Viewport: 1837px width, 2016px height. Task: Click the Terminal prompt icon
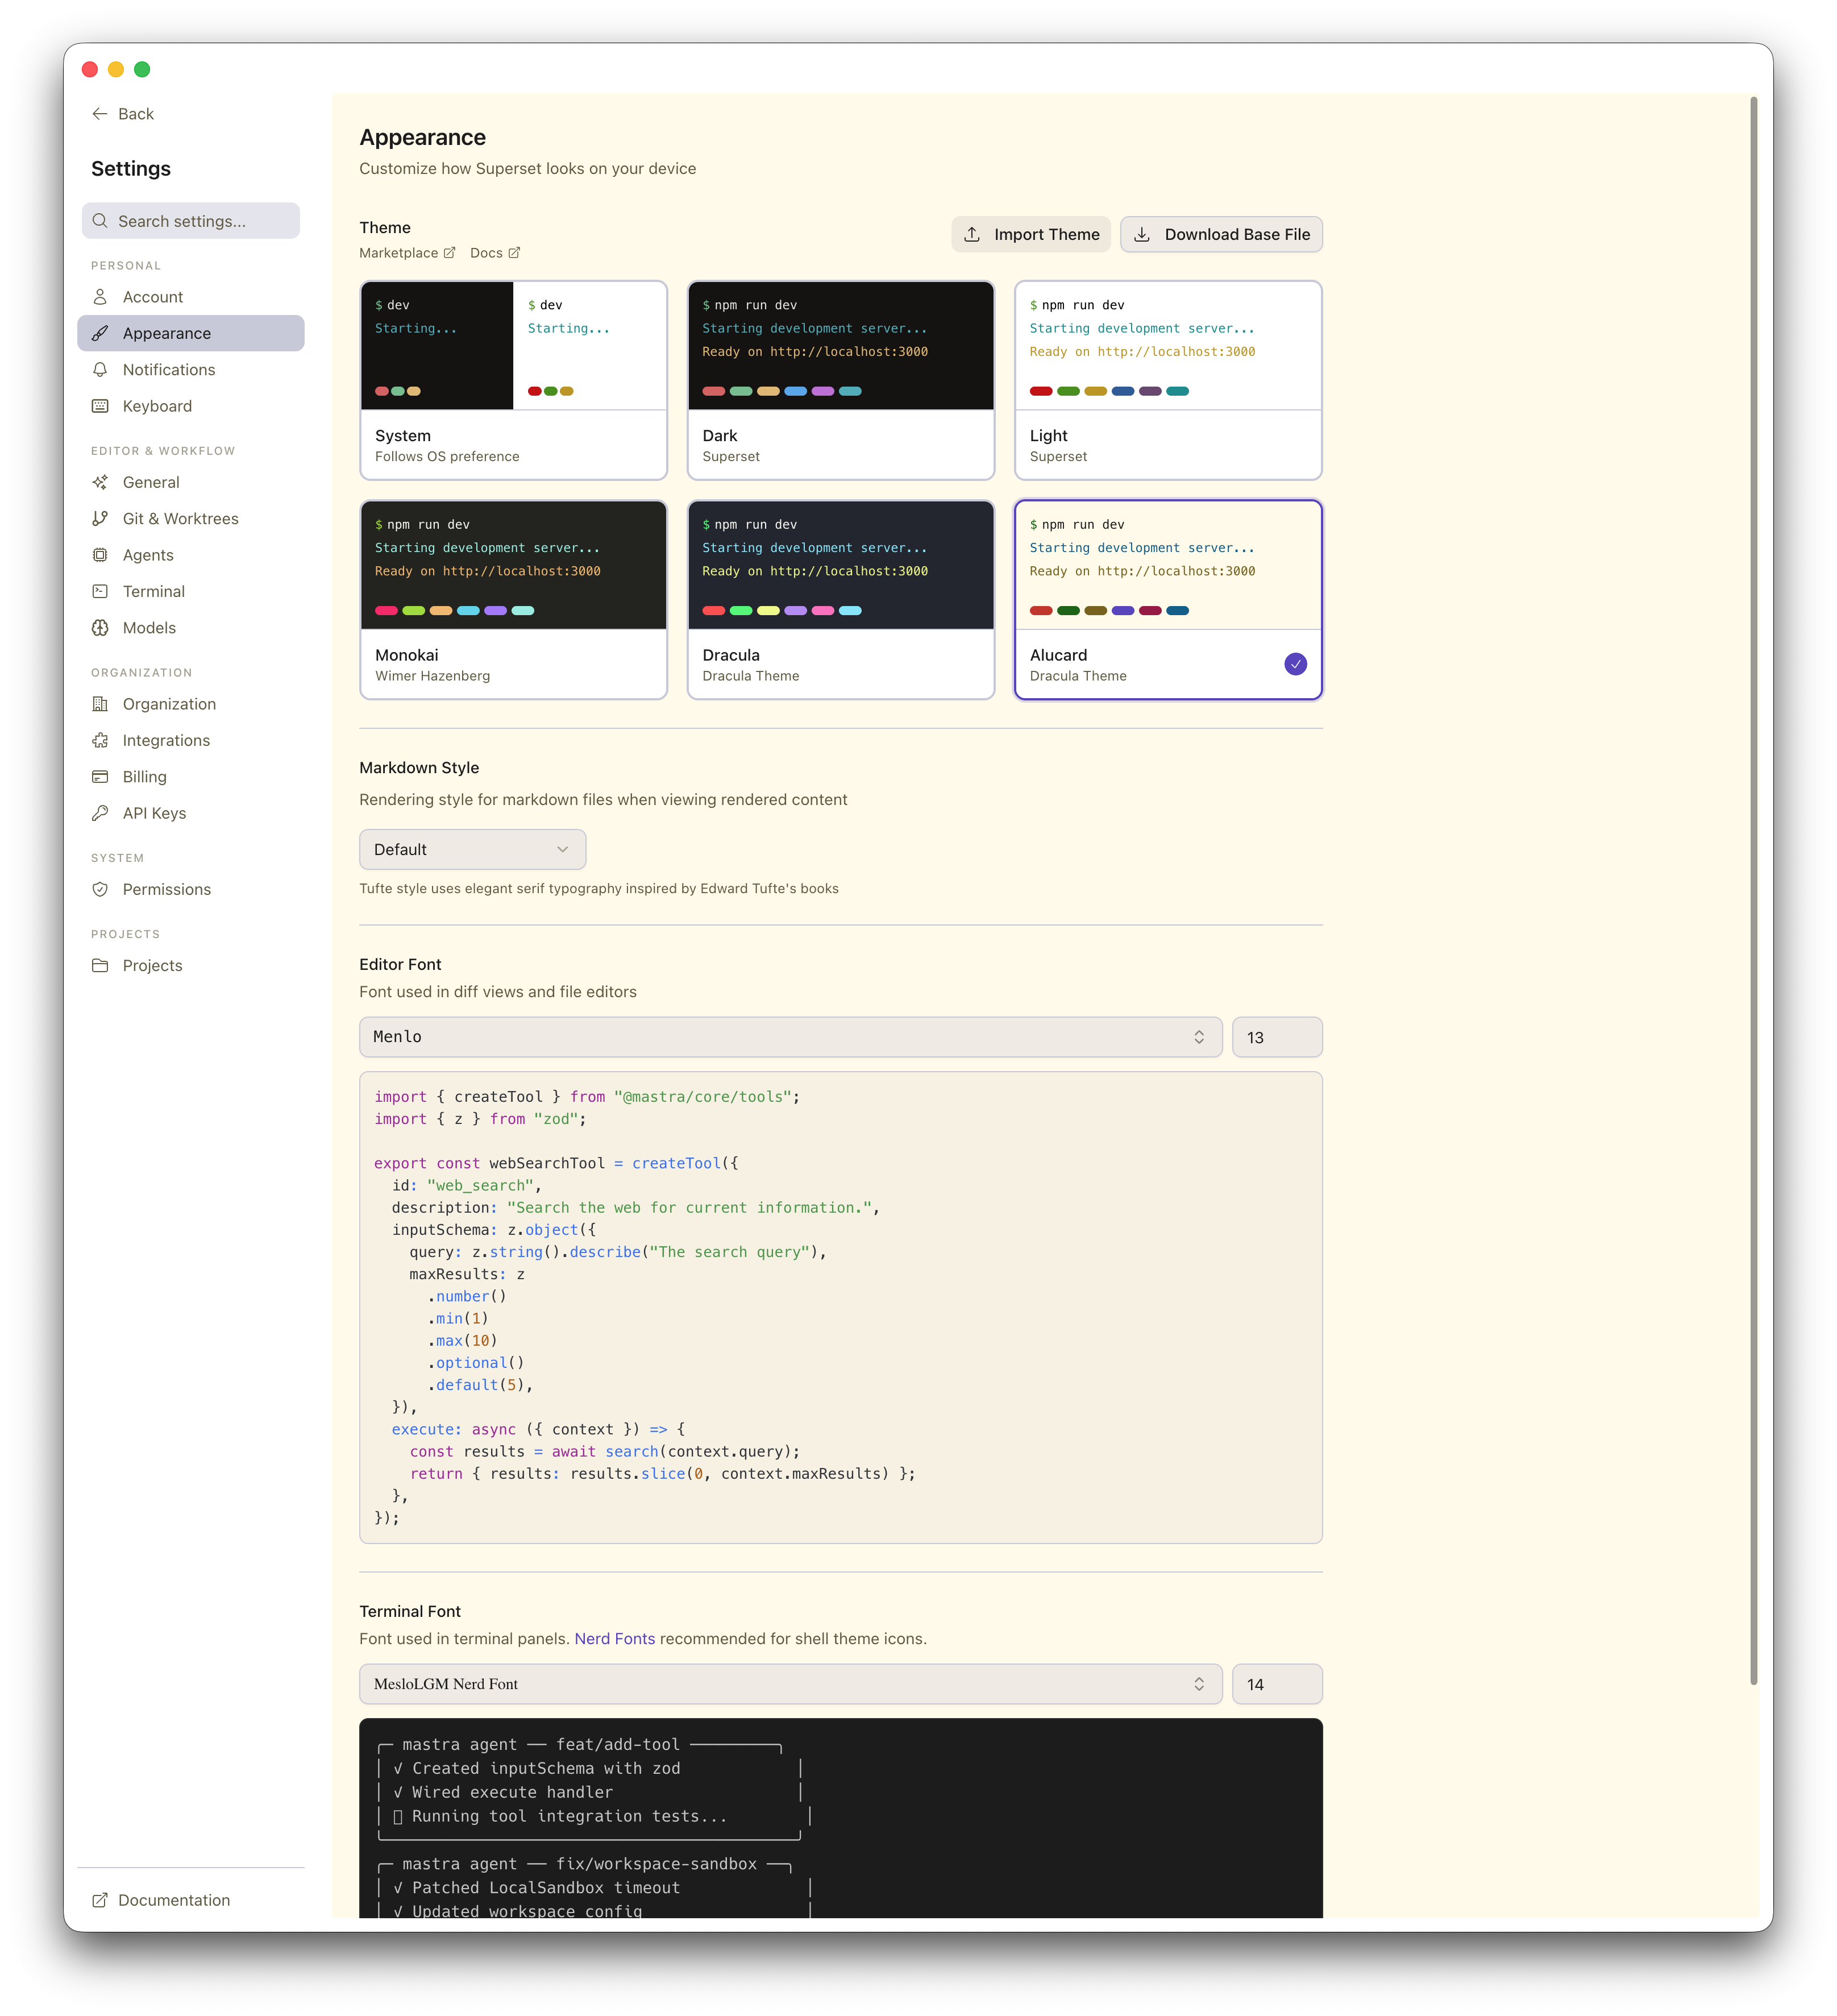tap(100, 591)
